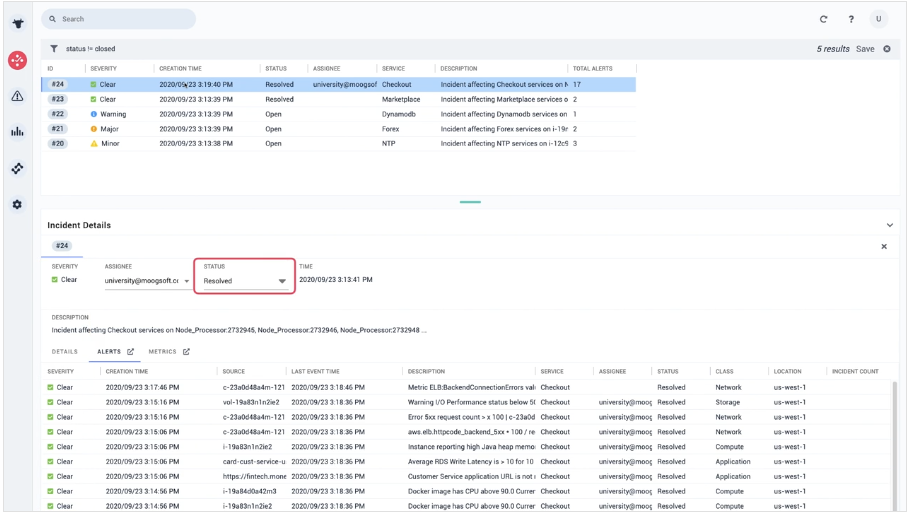Screen dimensions: 909x519
Task: Sort incidents by Total Alerts column header
Action: point(592,68)
